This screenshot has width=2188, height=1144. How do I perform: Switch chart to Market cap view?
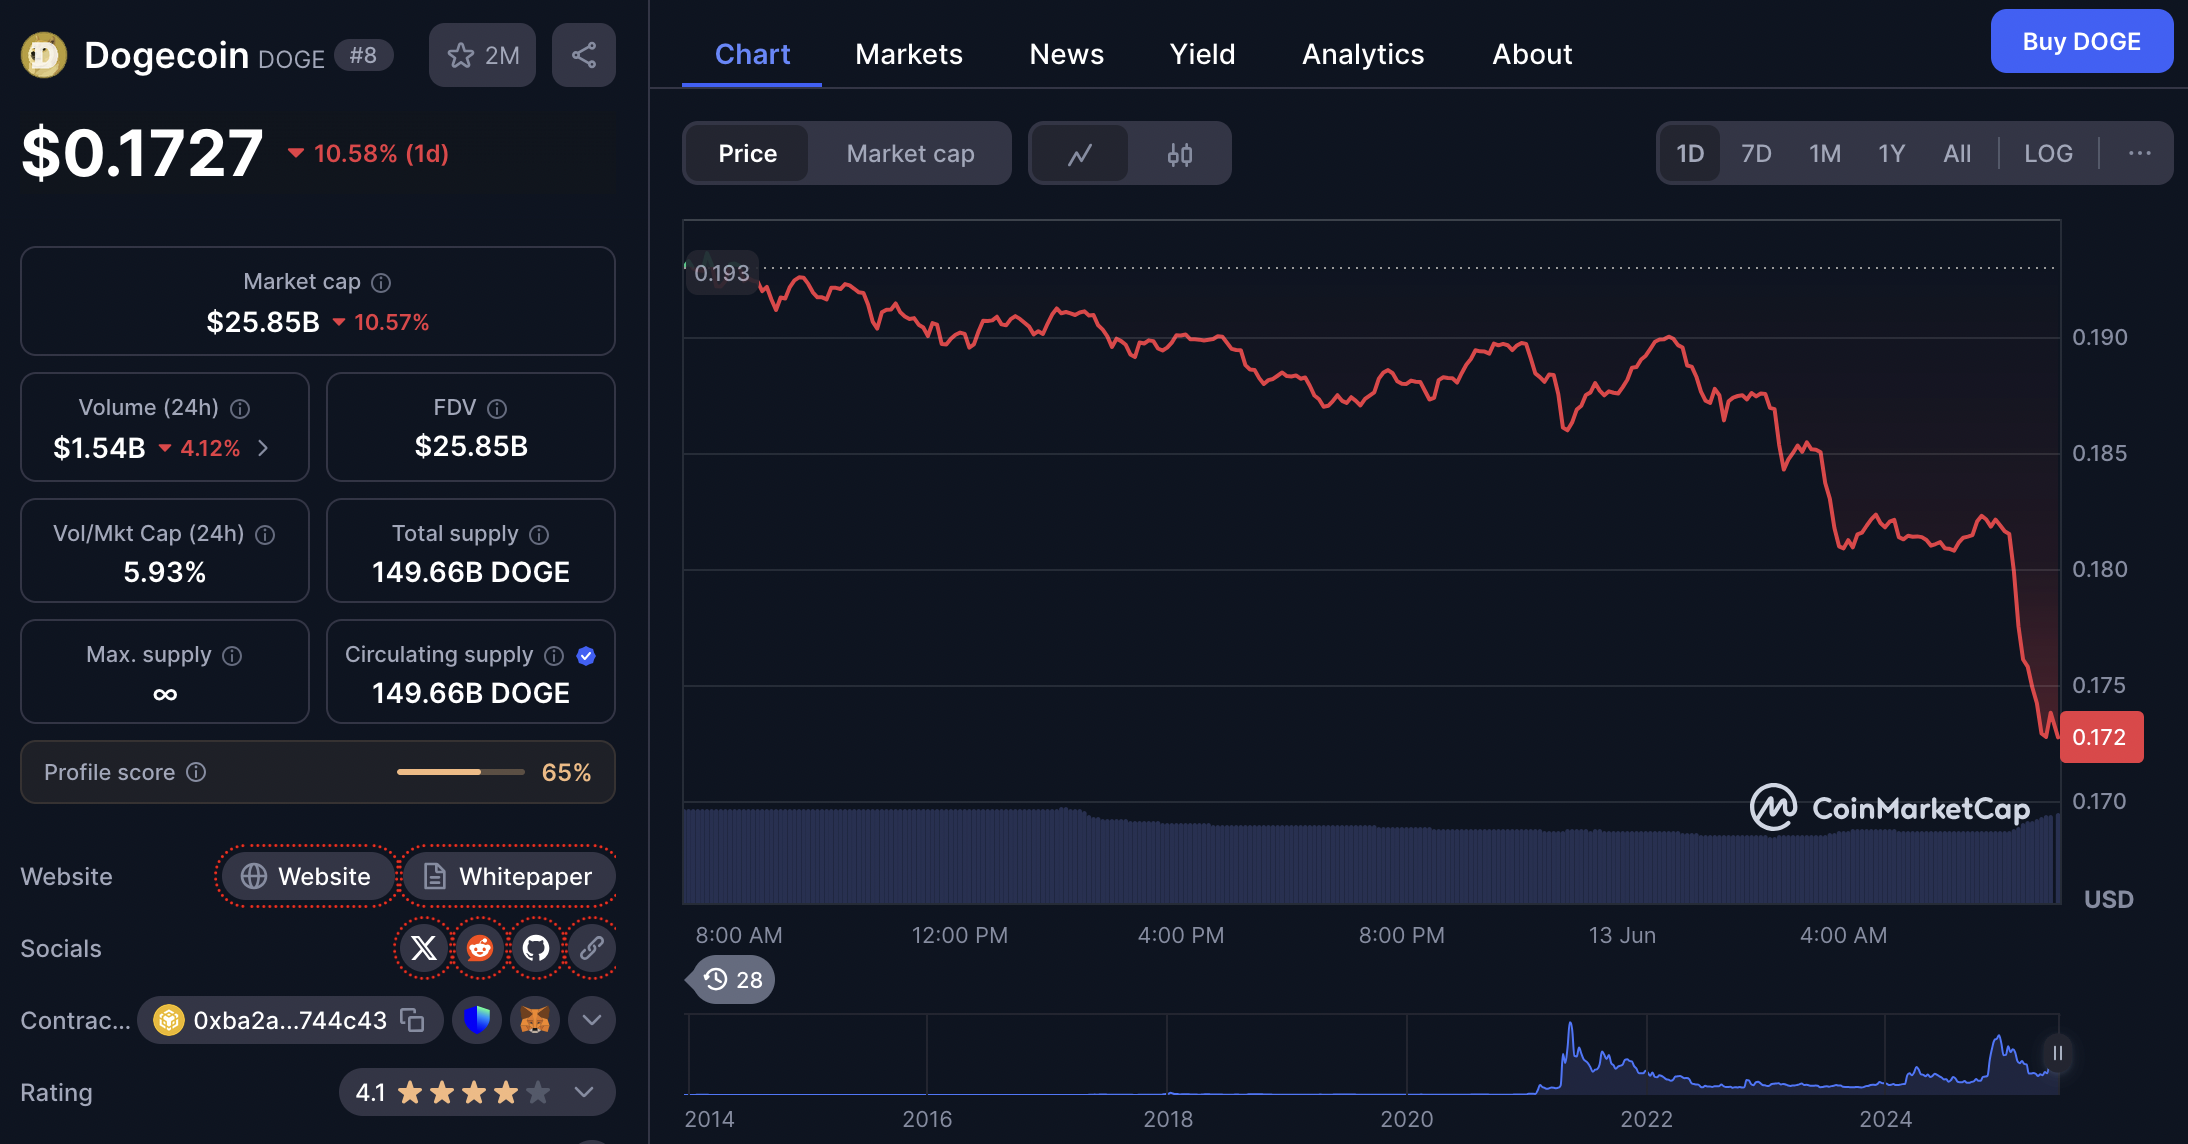[910, 154]
